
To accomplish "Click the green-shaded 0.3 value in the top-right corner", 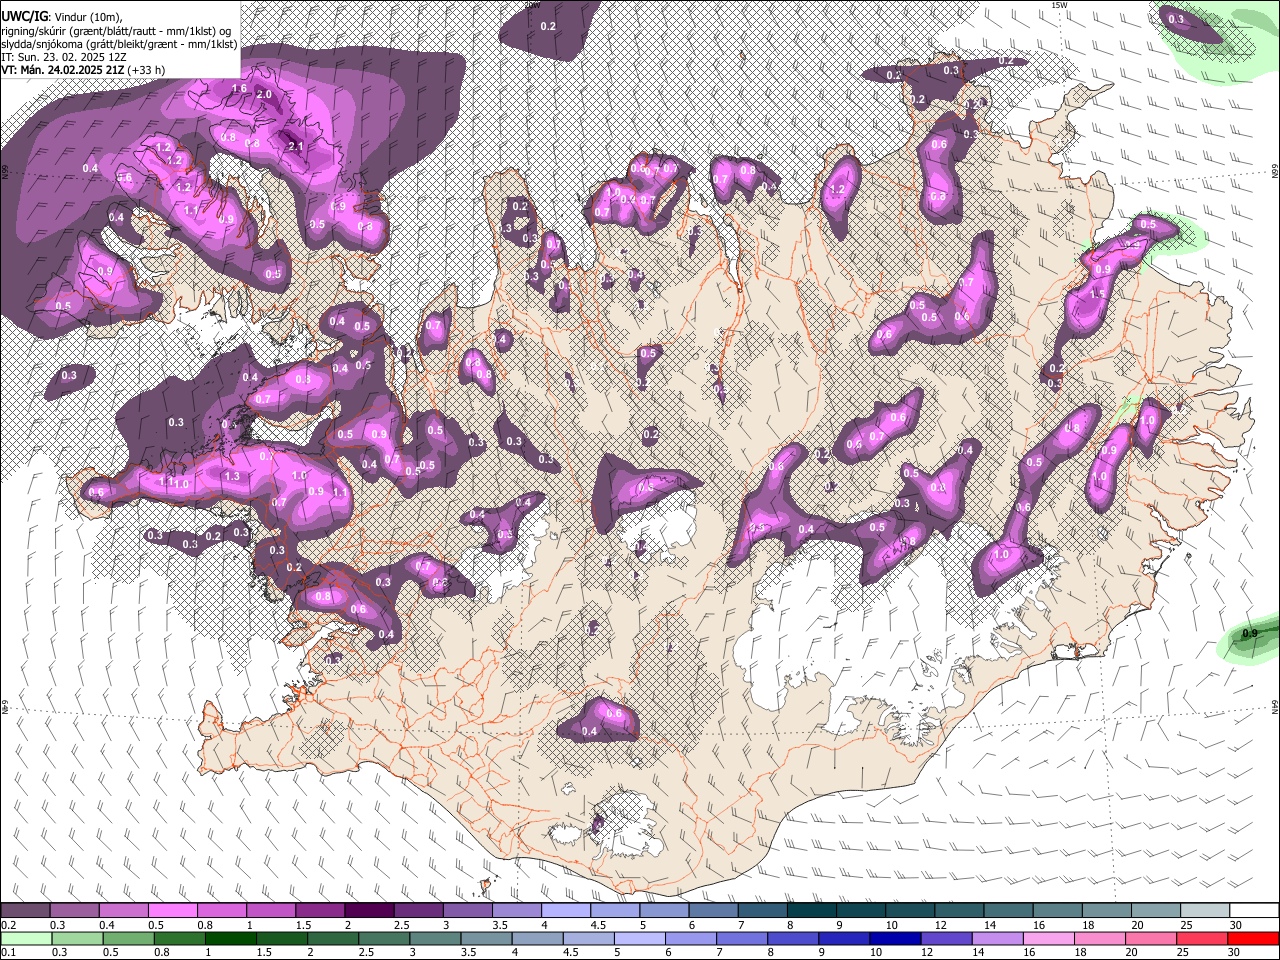I will pos(1176,19).
